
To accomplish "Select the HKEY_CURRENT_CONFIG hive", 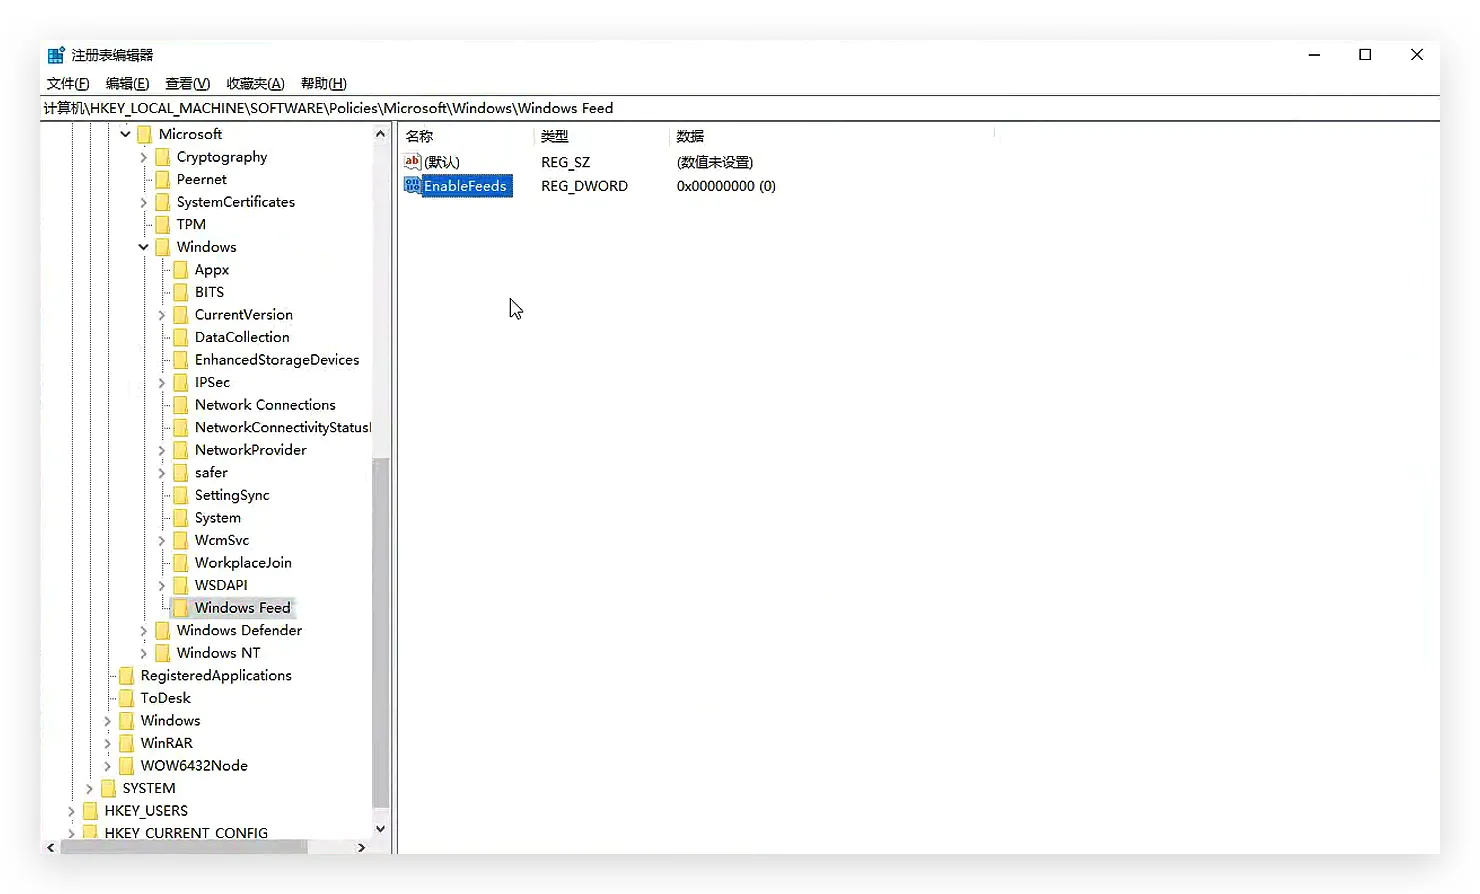I will pyautogui.click(x=186, y=833).
